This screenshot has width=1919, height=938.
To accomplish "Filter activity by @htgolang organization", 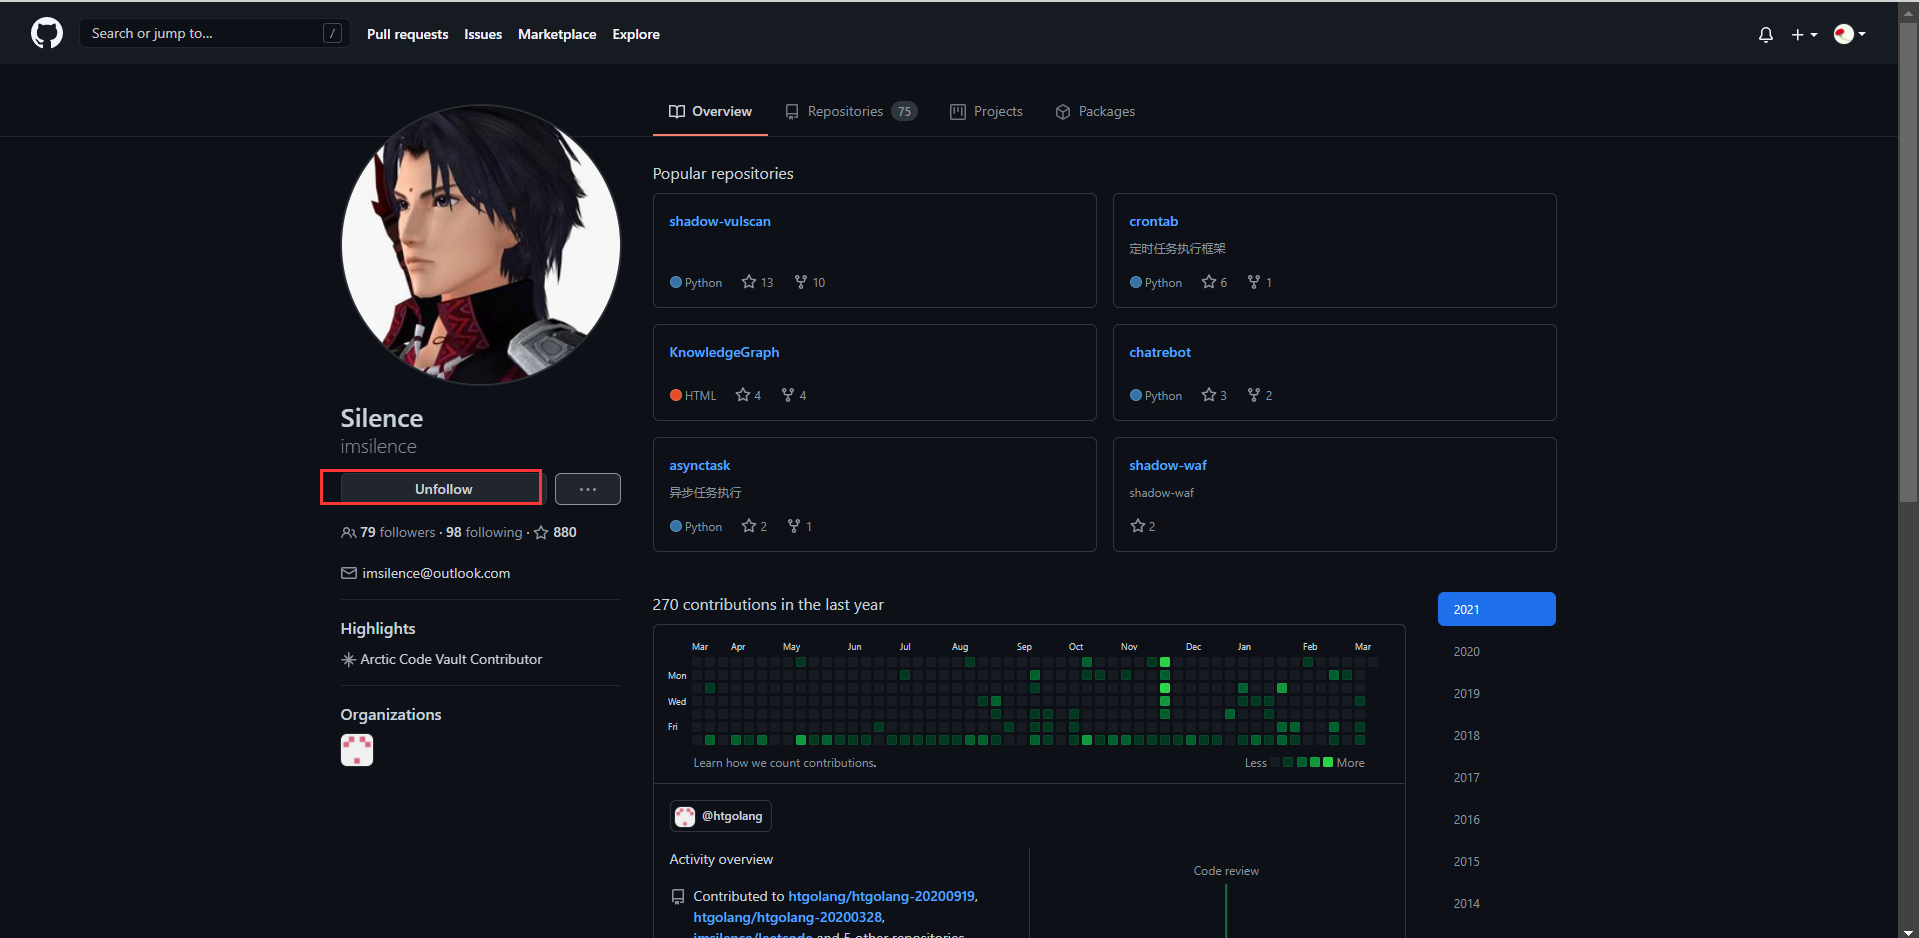I will [721, 816].
